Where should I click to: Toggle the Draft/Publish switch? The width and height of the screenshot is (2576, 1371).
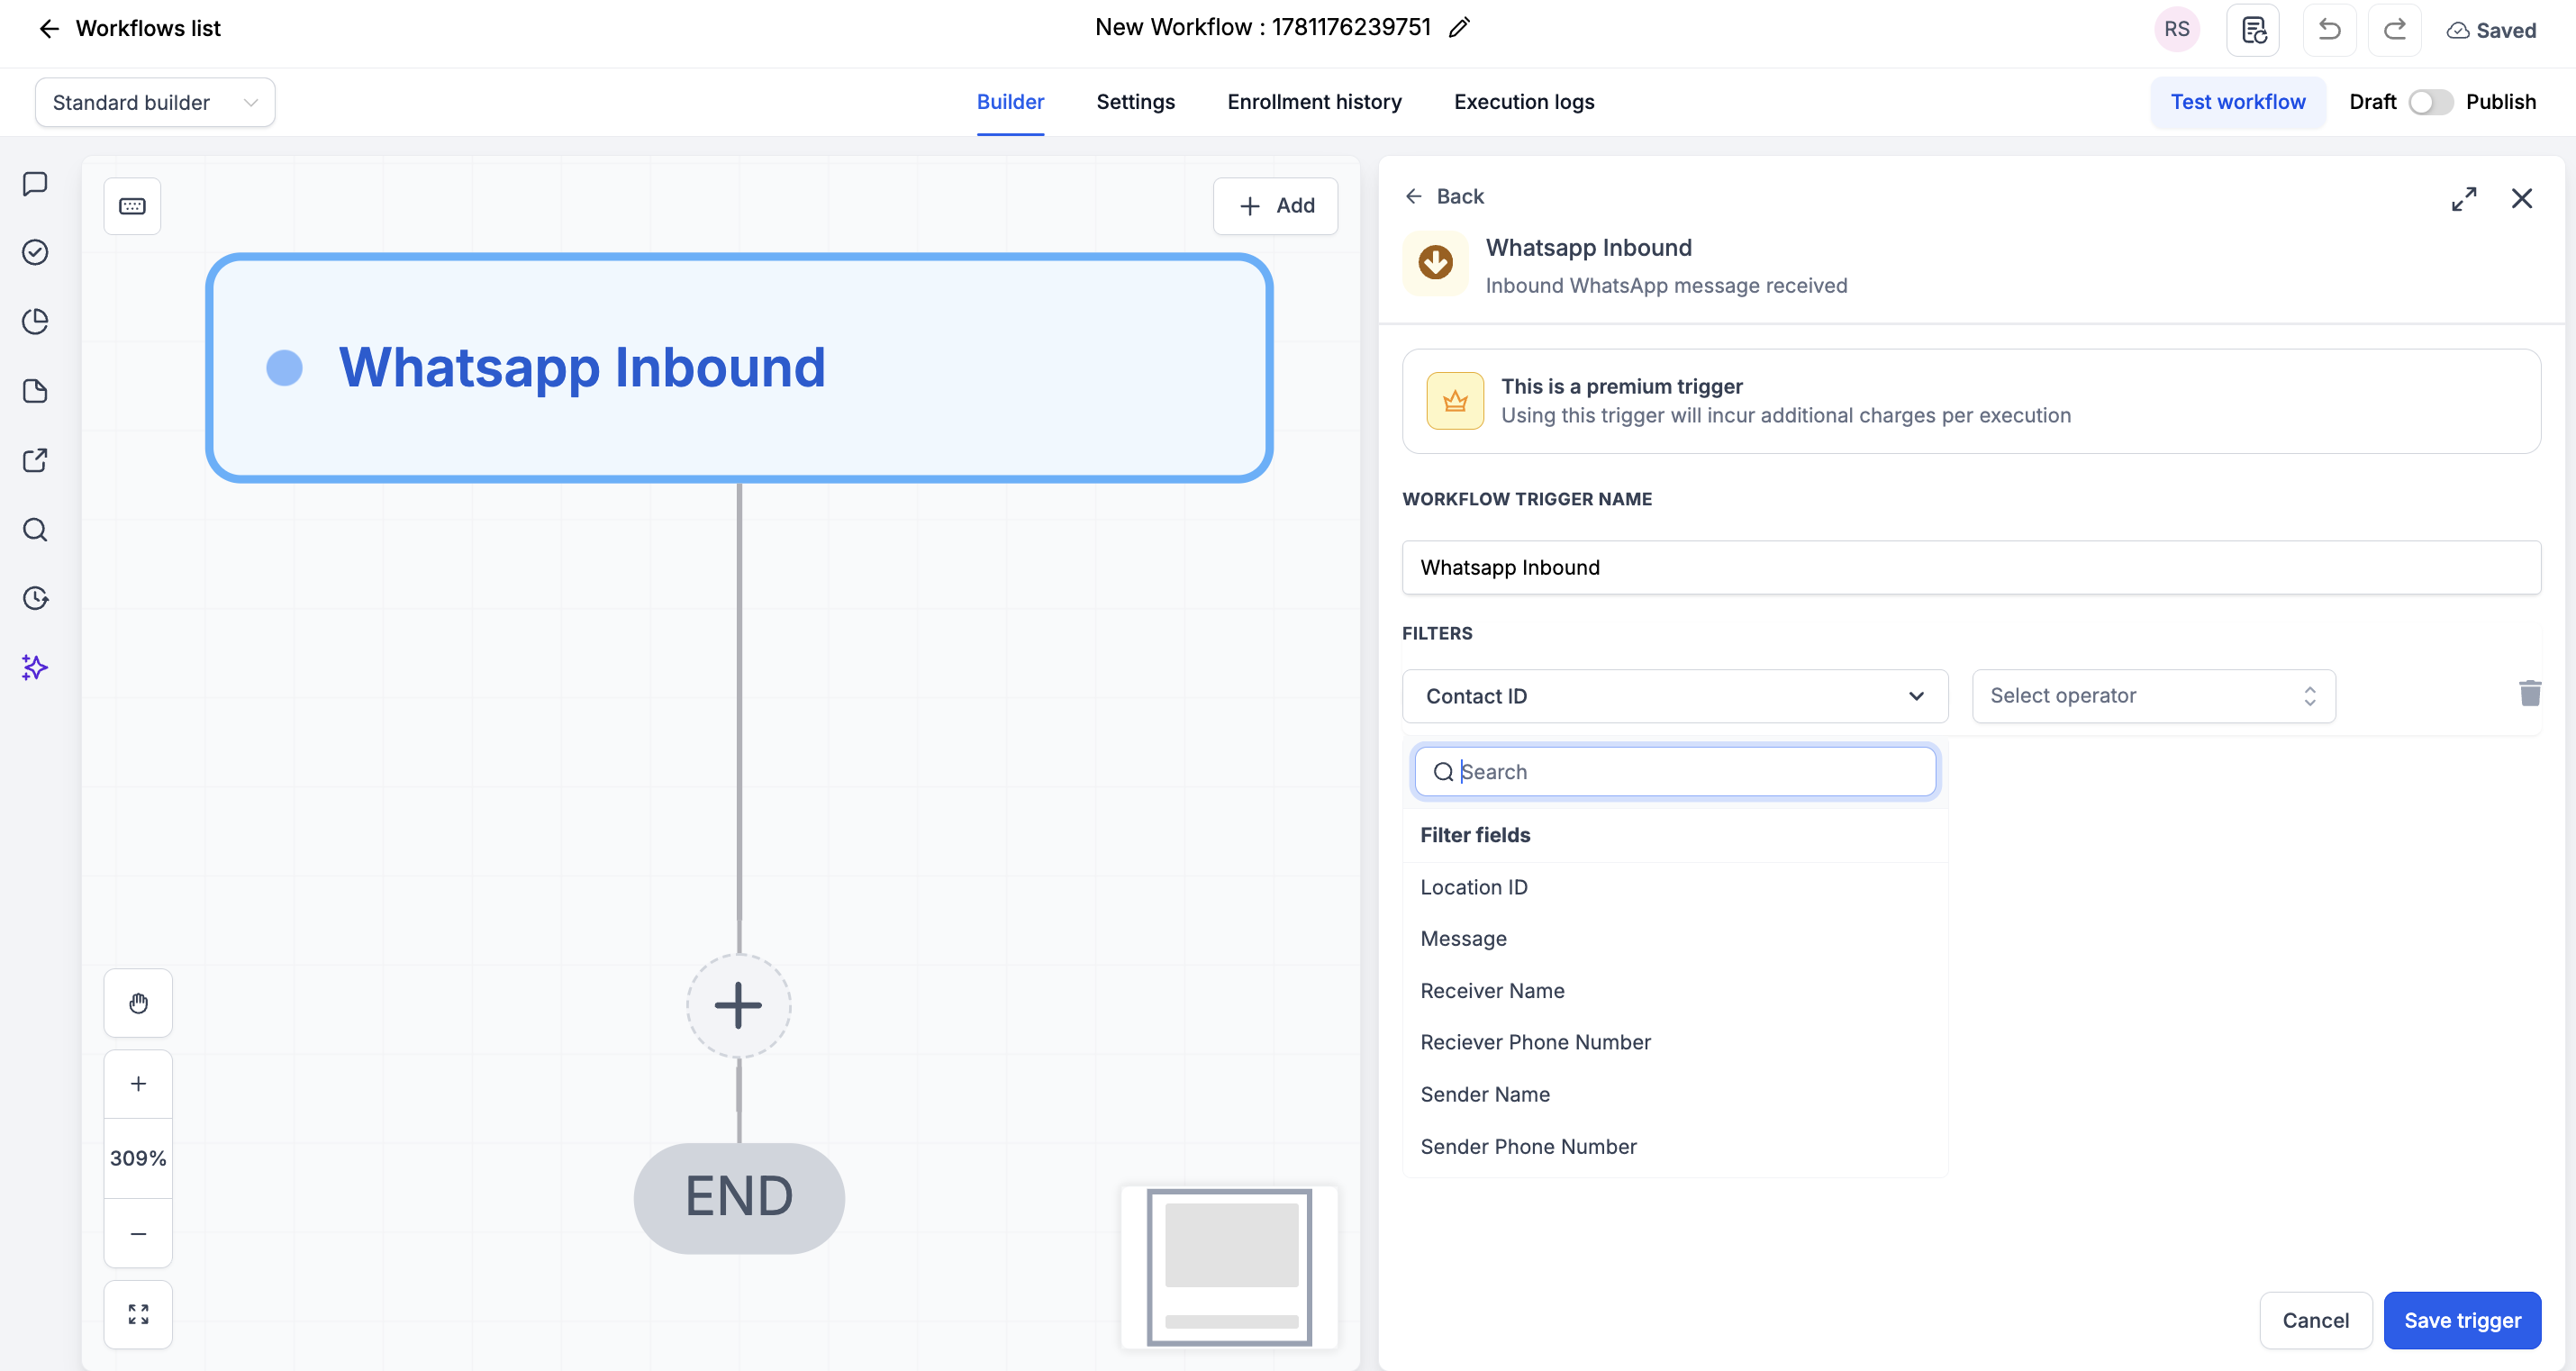coord(2430,102)
